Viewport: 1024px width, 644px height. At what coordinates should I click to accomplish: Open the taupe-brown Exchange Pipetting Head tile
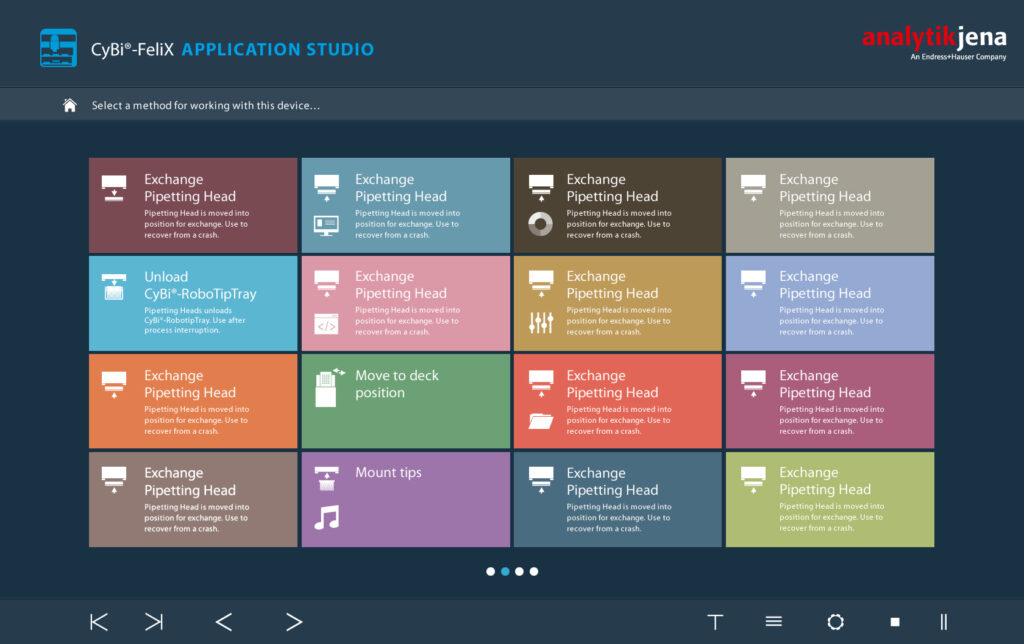(x=193, y=500)
